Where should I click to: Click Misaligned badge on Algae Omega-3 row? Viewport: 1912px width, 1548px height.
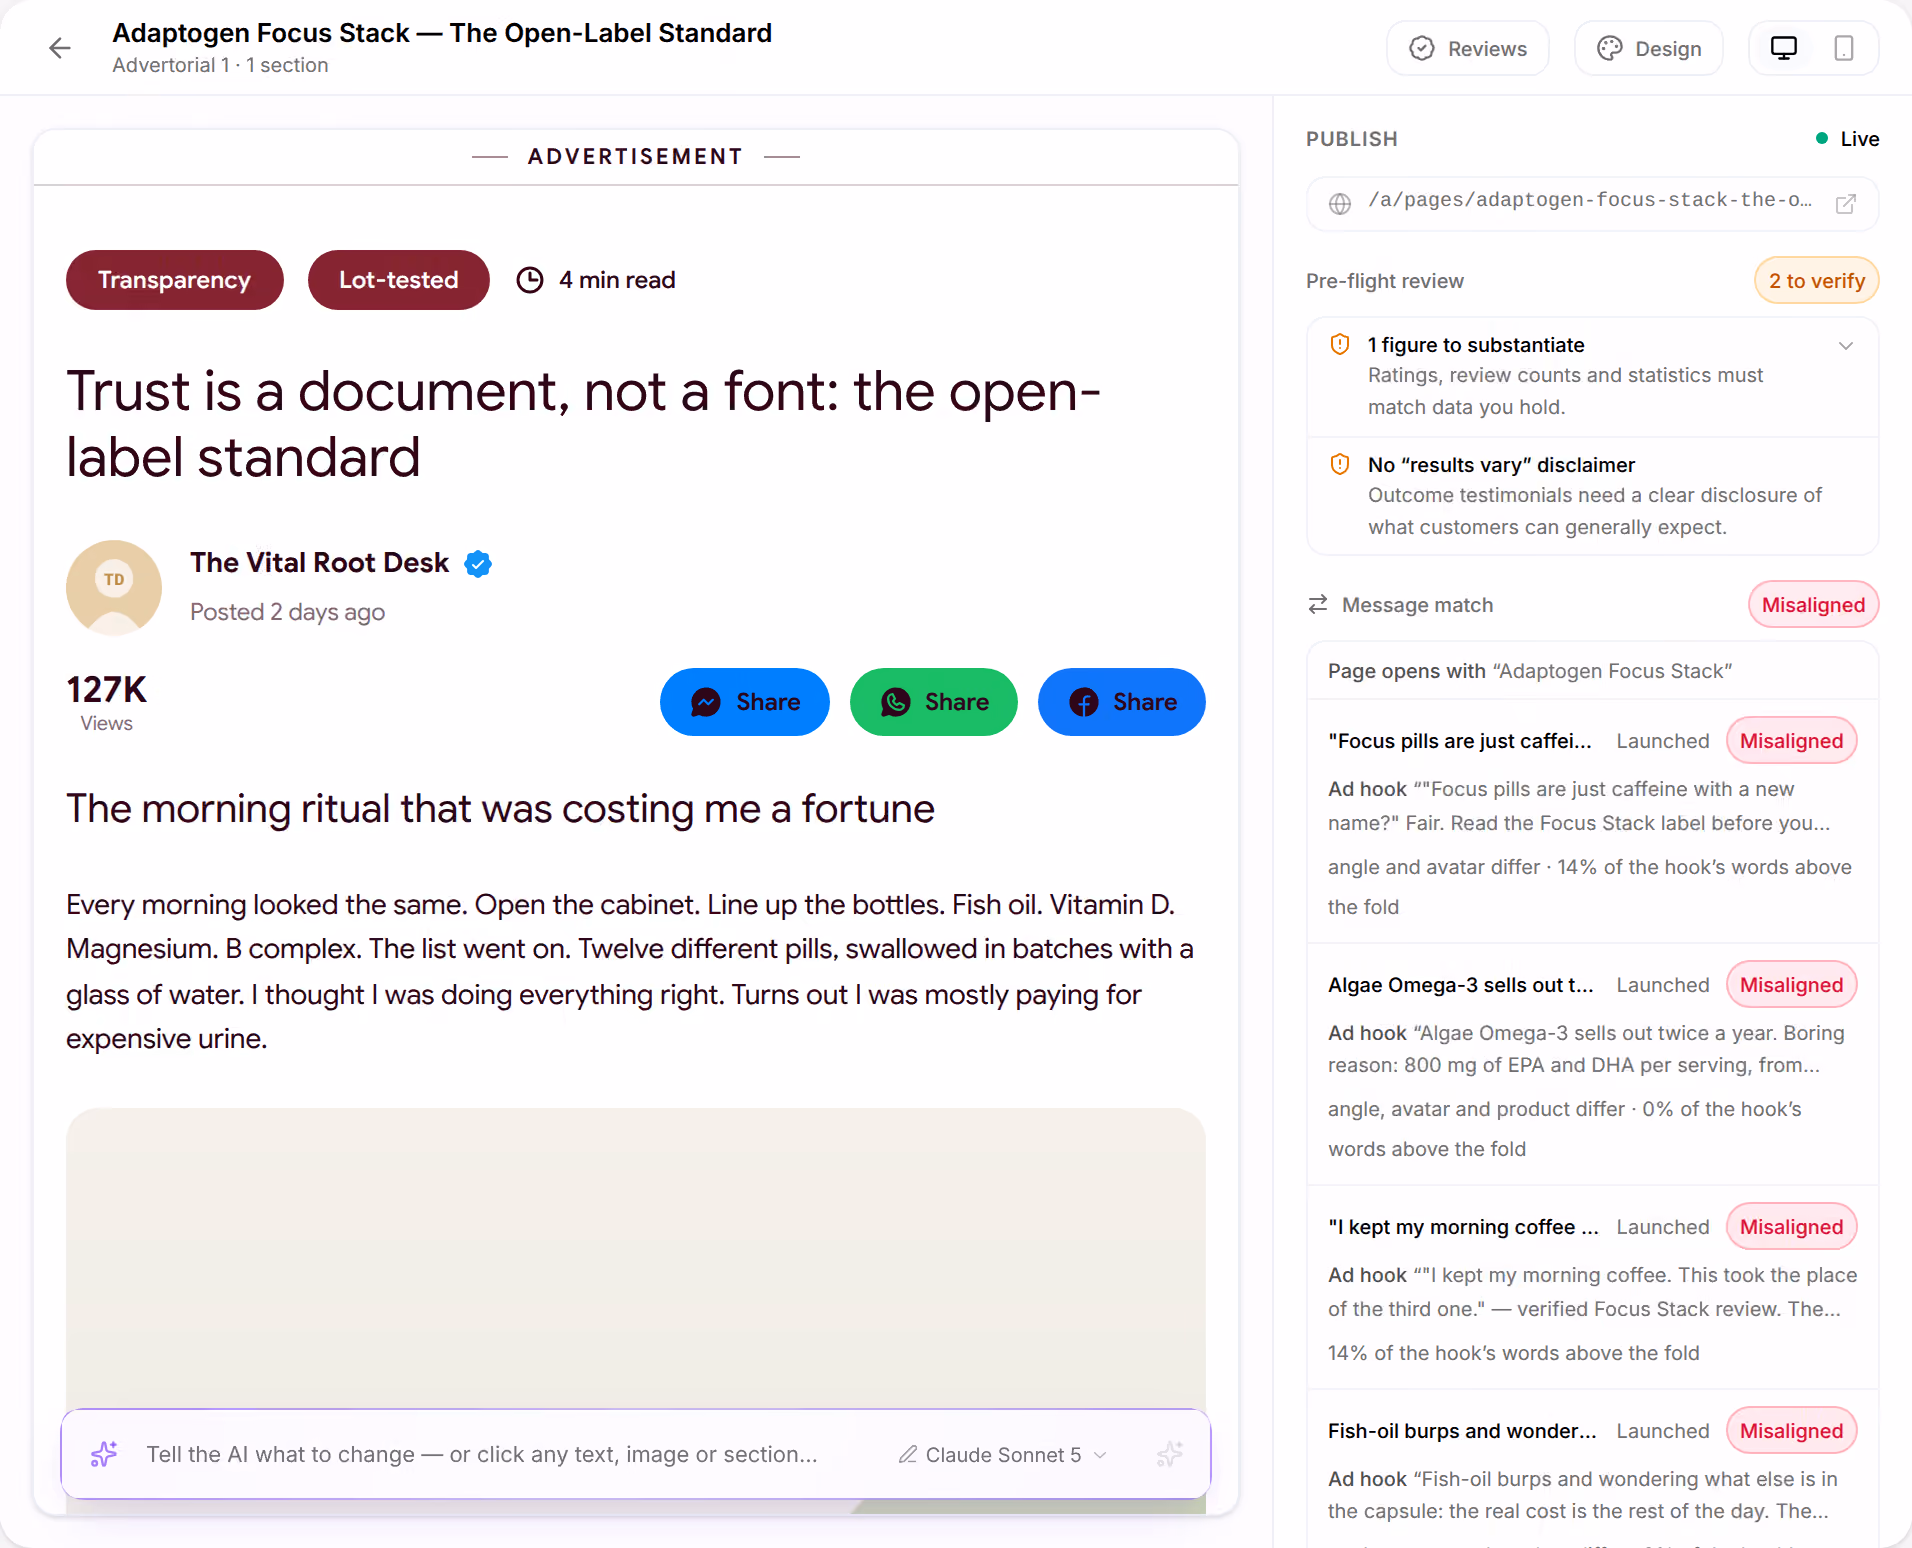click(x=1791, y=985)
